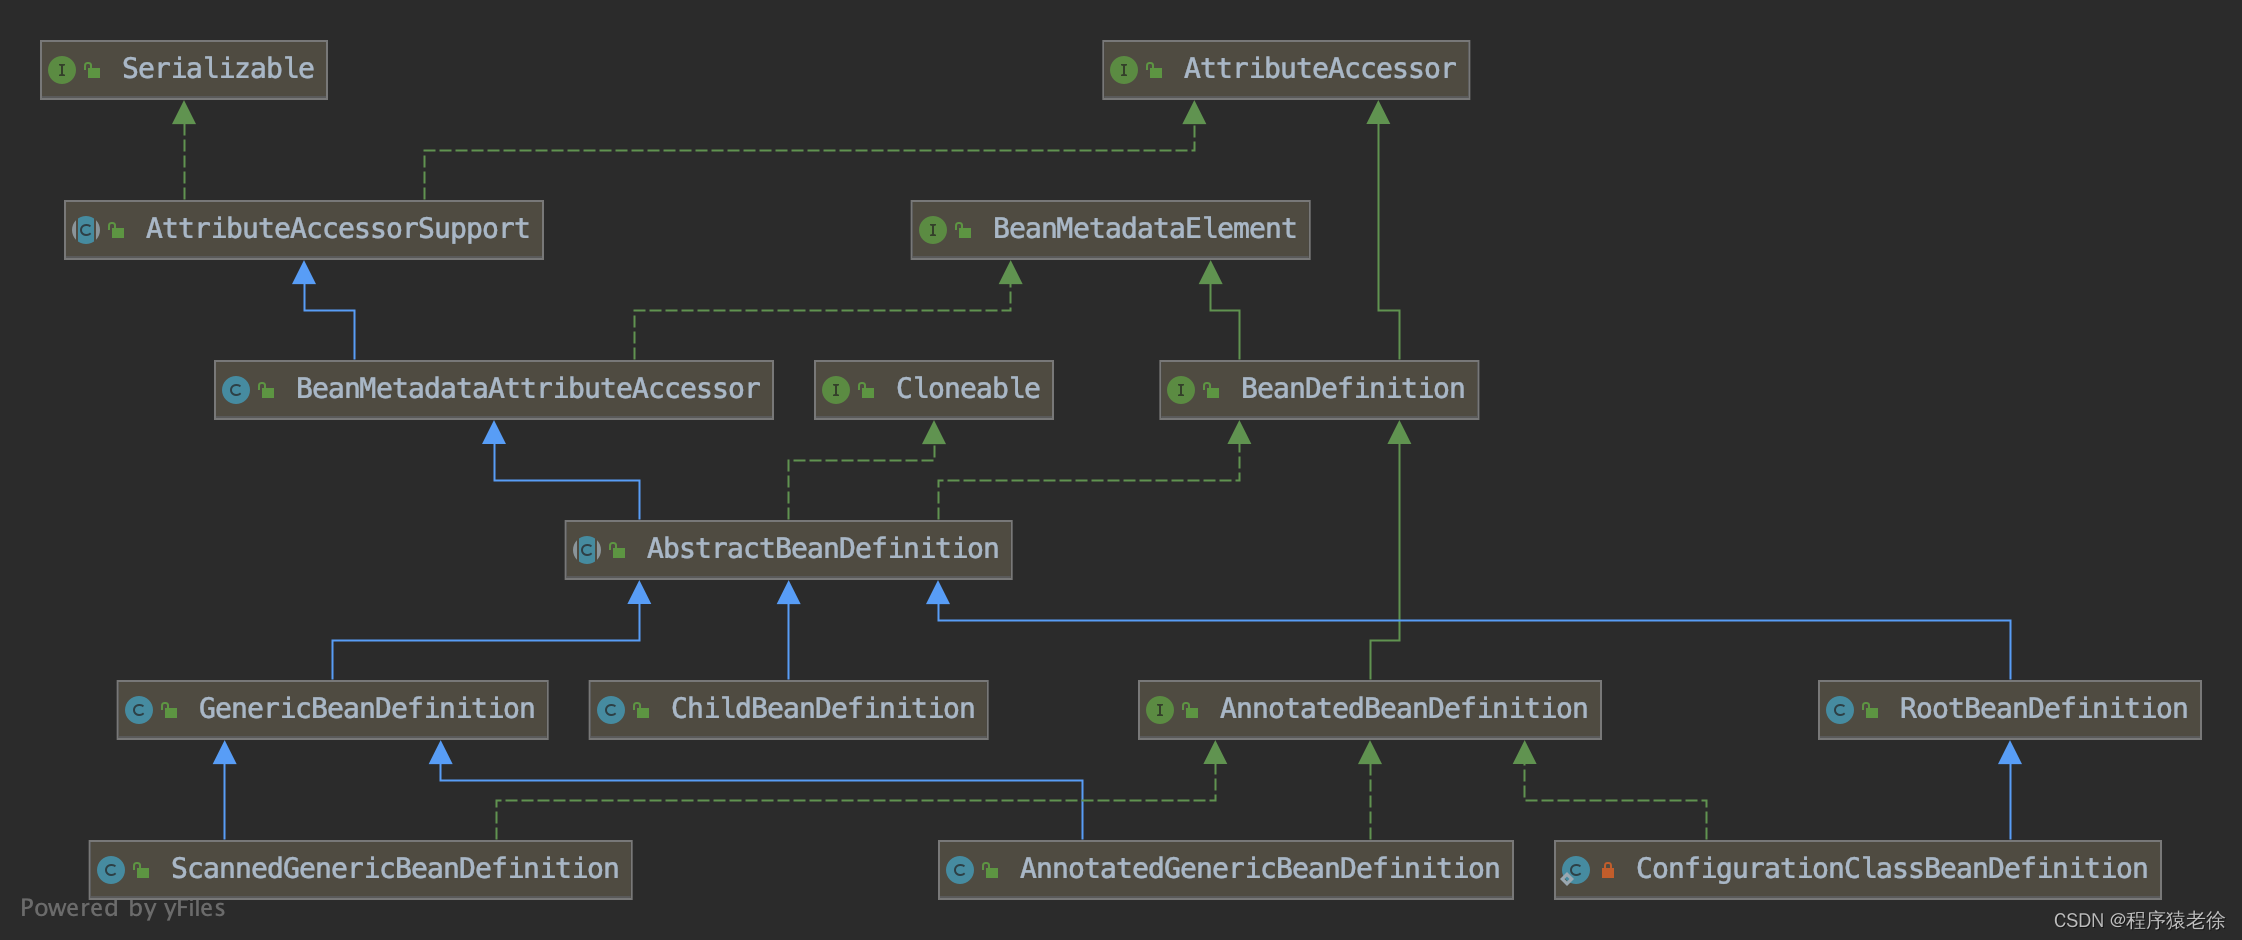The width and height of the screenshot is (2242, 940).
Task: Click the green visibility icon on Serializable
Action: [92, 70]
